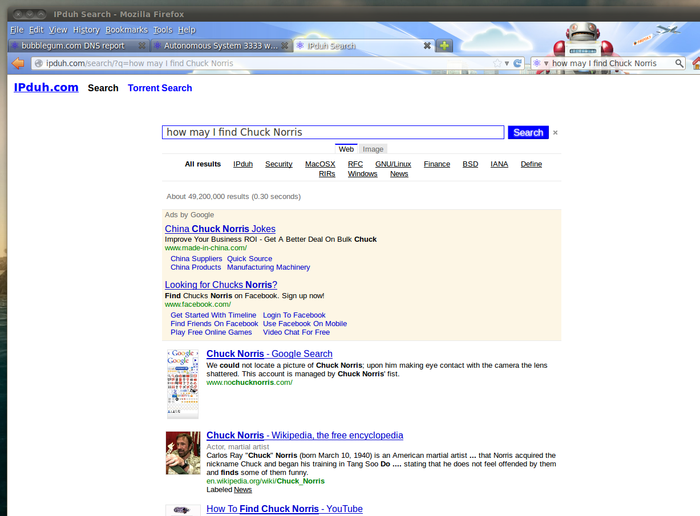Click the YouTube result thumbnail

tap(183, 510)
